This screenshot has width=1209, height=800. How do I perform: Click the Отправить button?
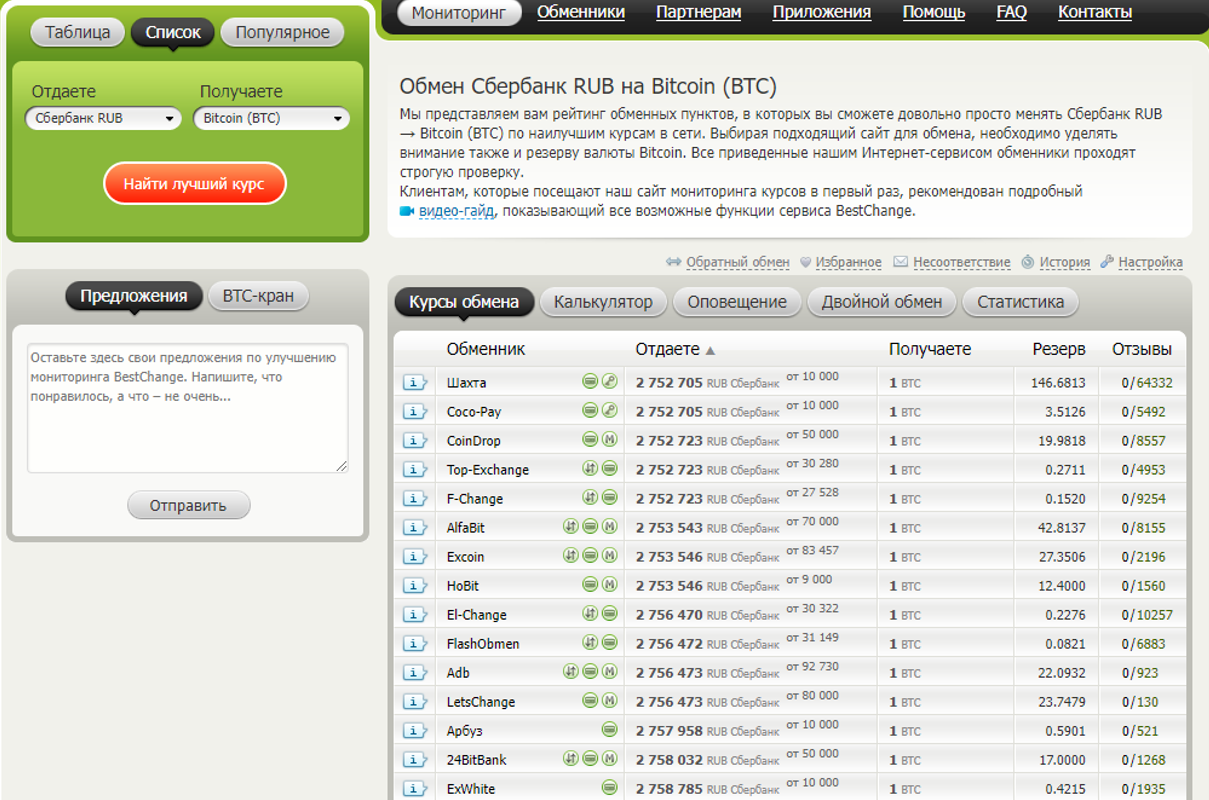tap(188, 505)
